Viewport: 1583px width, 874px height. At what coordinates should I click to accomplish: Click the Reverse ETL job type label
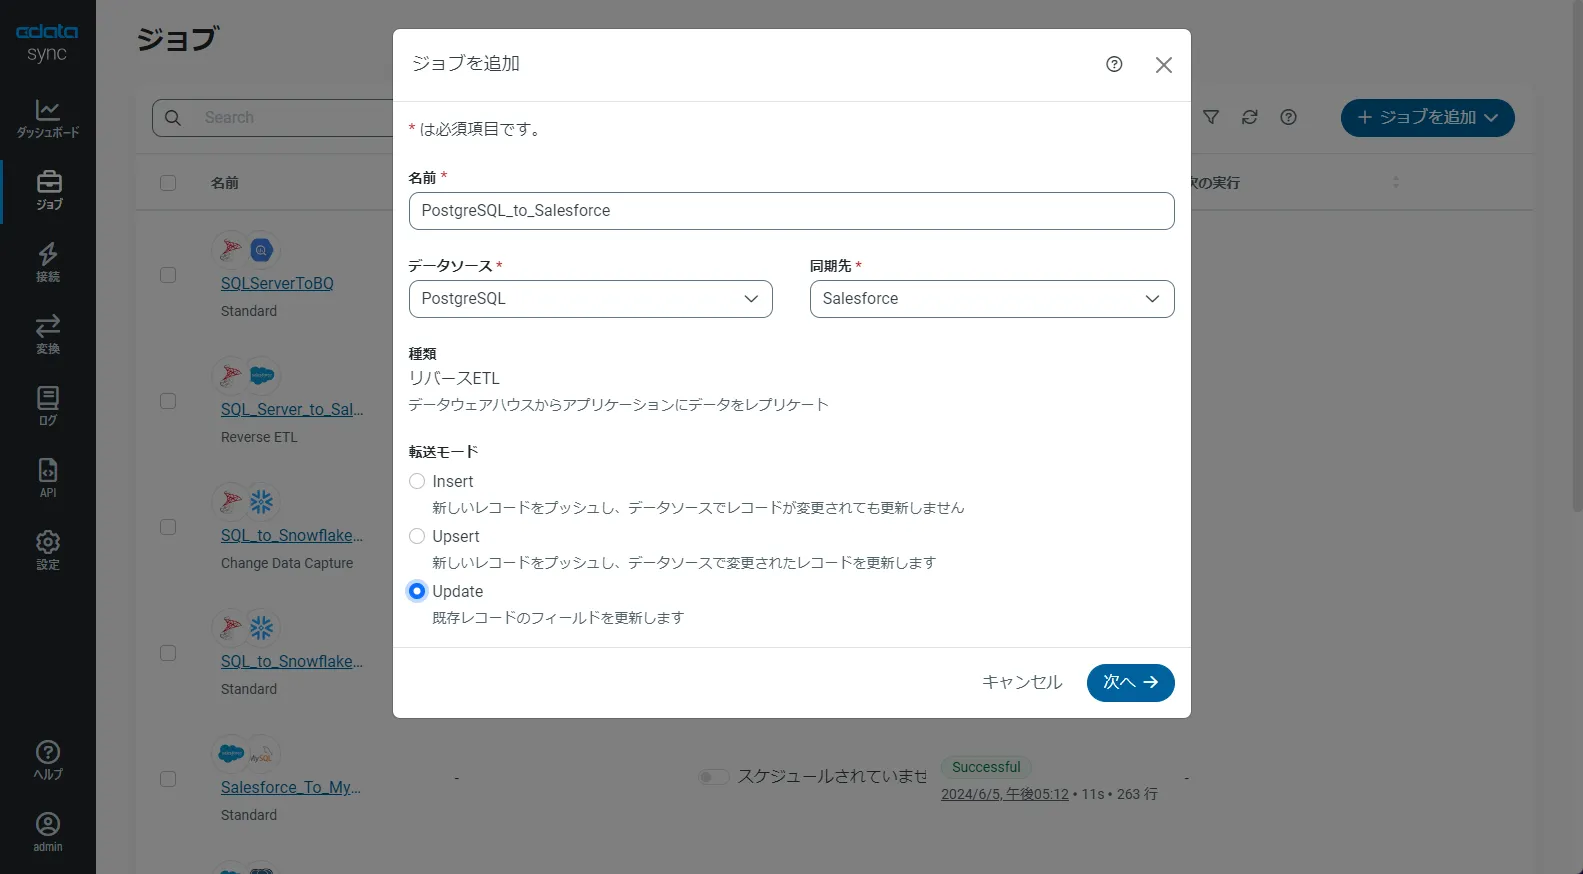coord(259,437)
